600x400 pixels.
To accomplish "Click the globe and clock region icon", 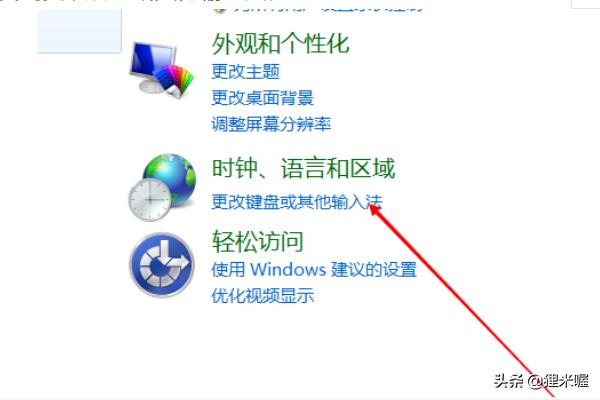I will coord(162,187).
